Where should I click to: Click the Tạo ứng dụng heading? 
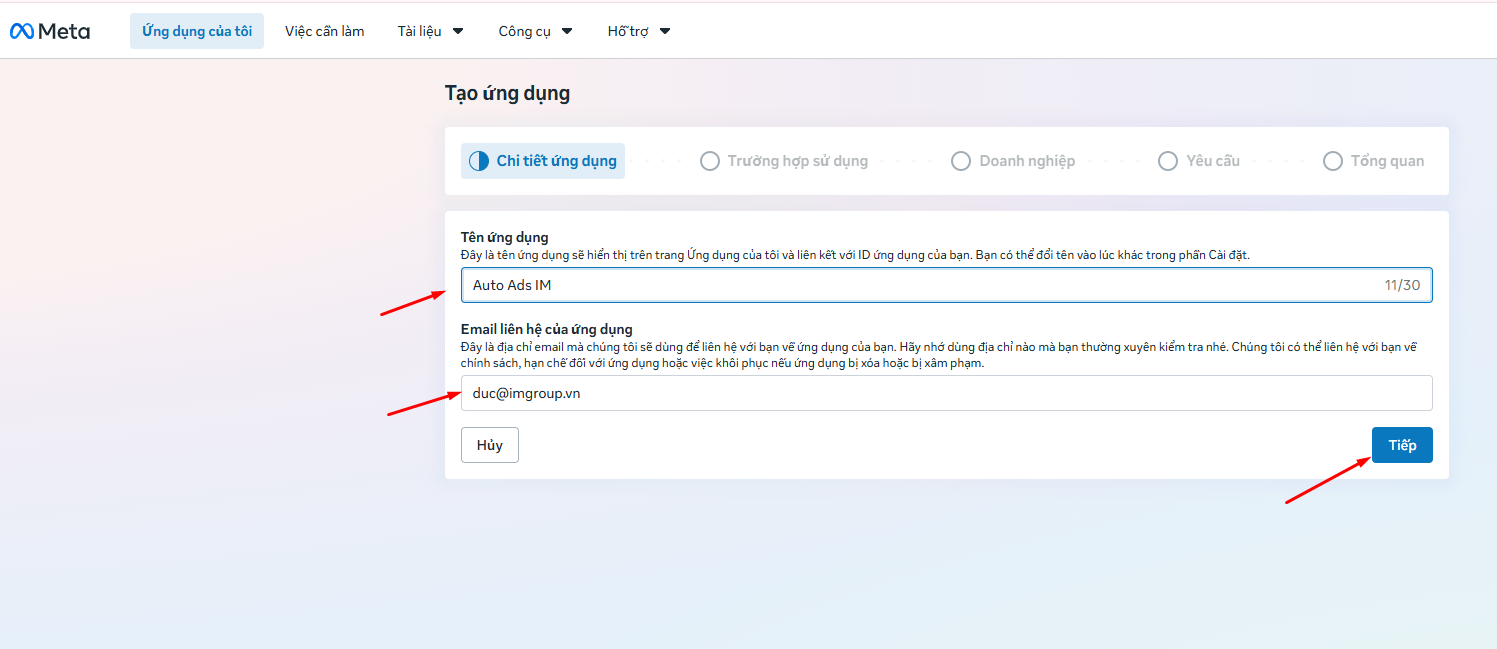pos(507,94)
